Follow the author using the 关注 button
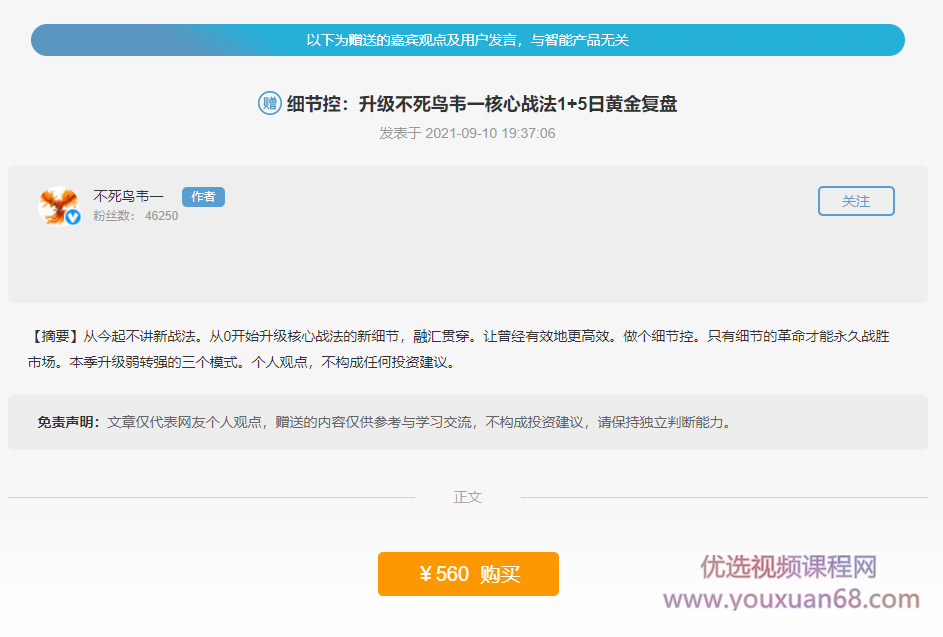The width and height of the screenshot is (943, 637). point(856,200)
